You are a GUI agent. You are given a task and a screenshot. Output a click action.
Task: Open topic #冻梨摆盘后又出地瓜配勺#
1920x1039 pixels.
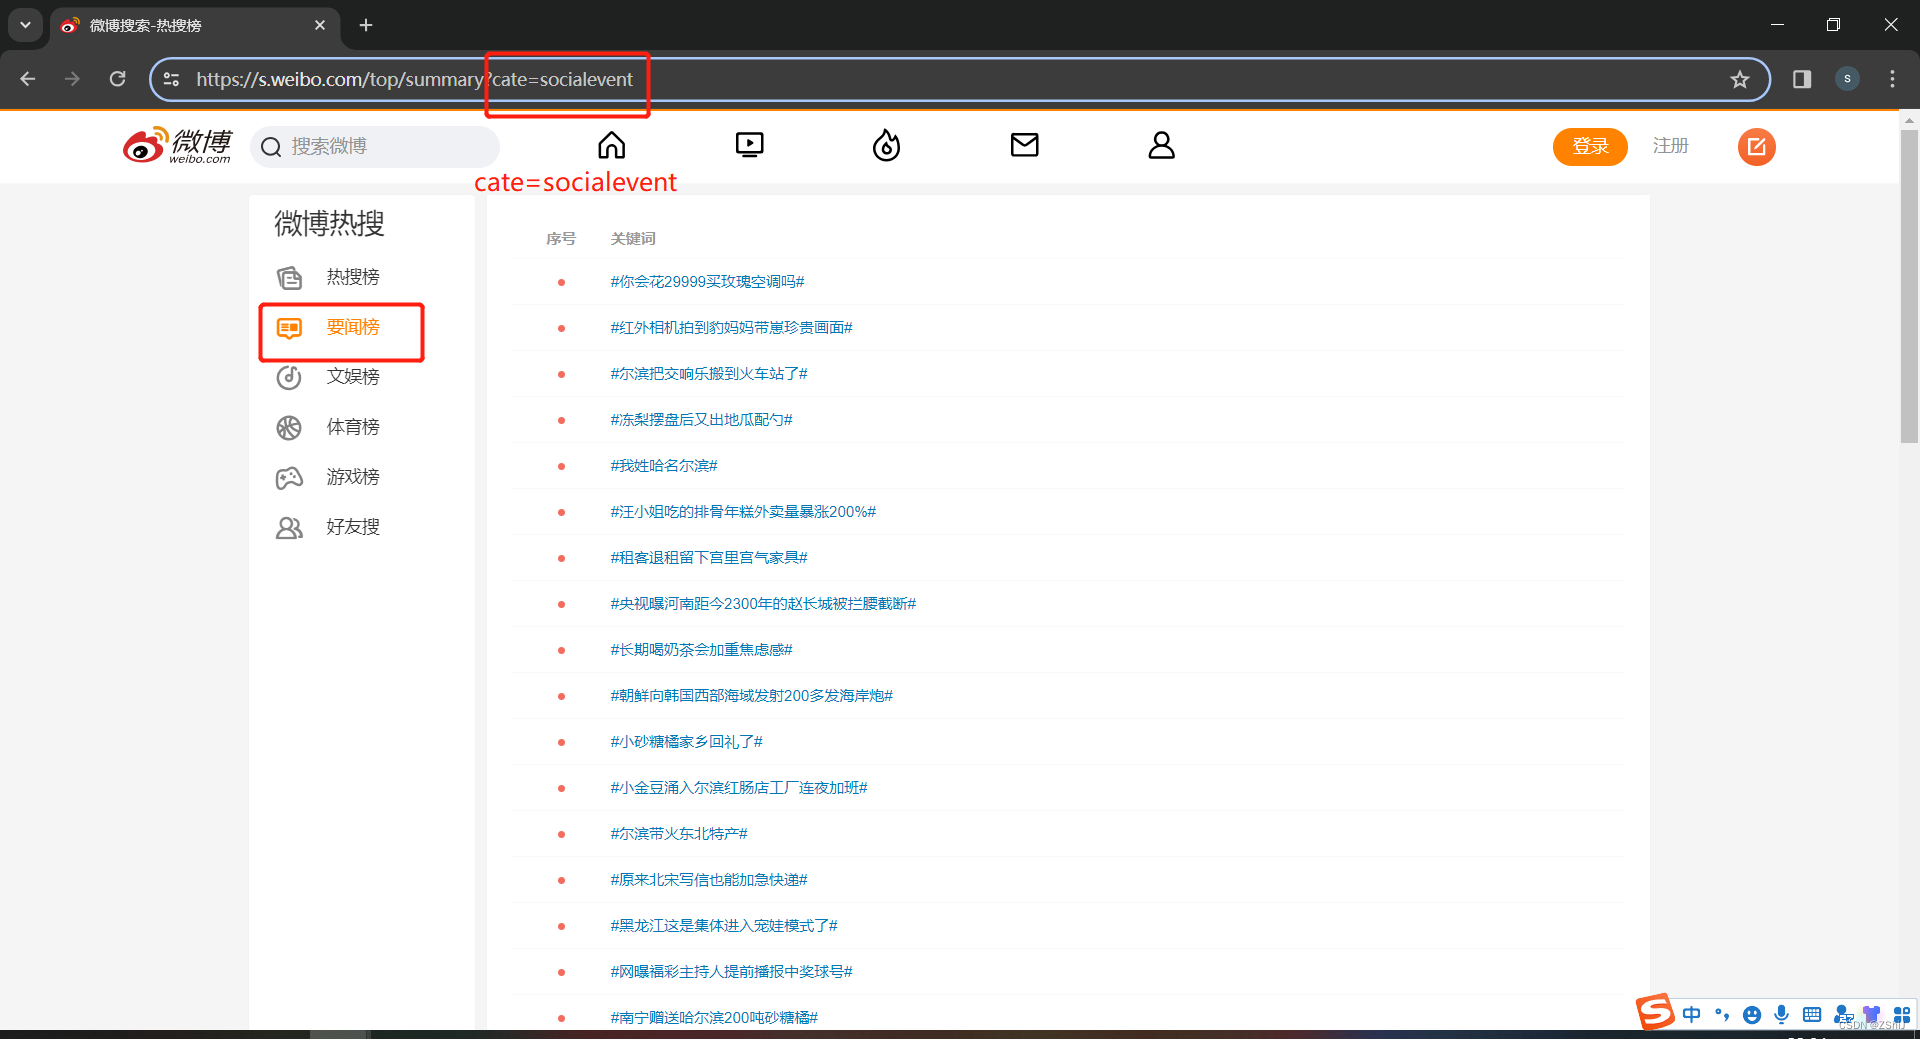(x=701, y=420)
